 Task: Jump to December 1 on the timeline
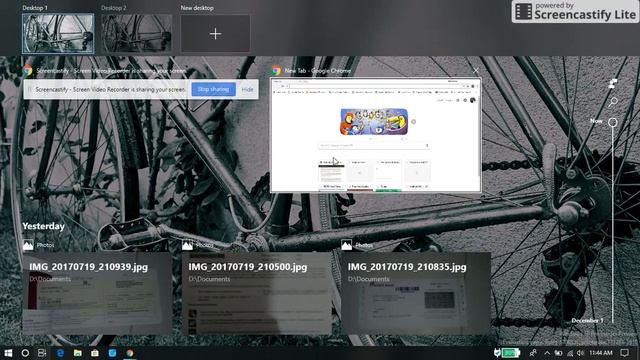click(587, 321)
